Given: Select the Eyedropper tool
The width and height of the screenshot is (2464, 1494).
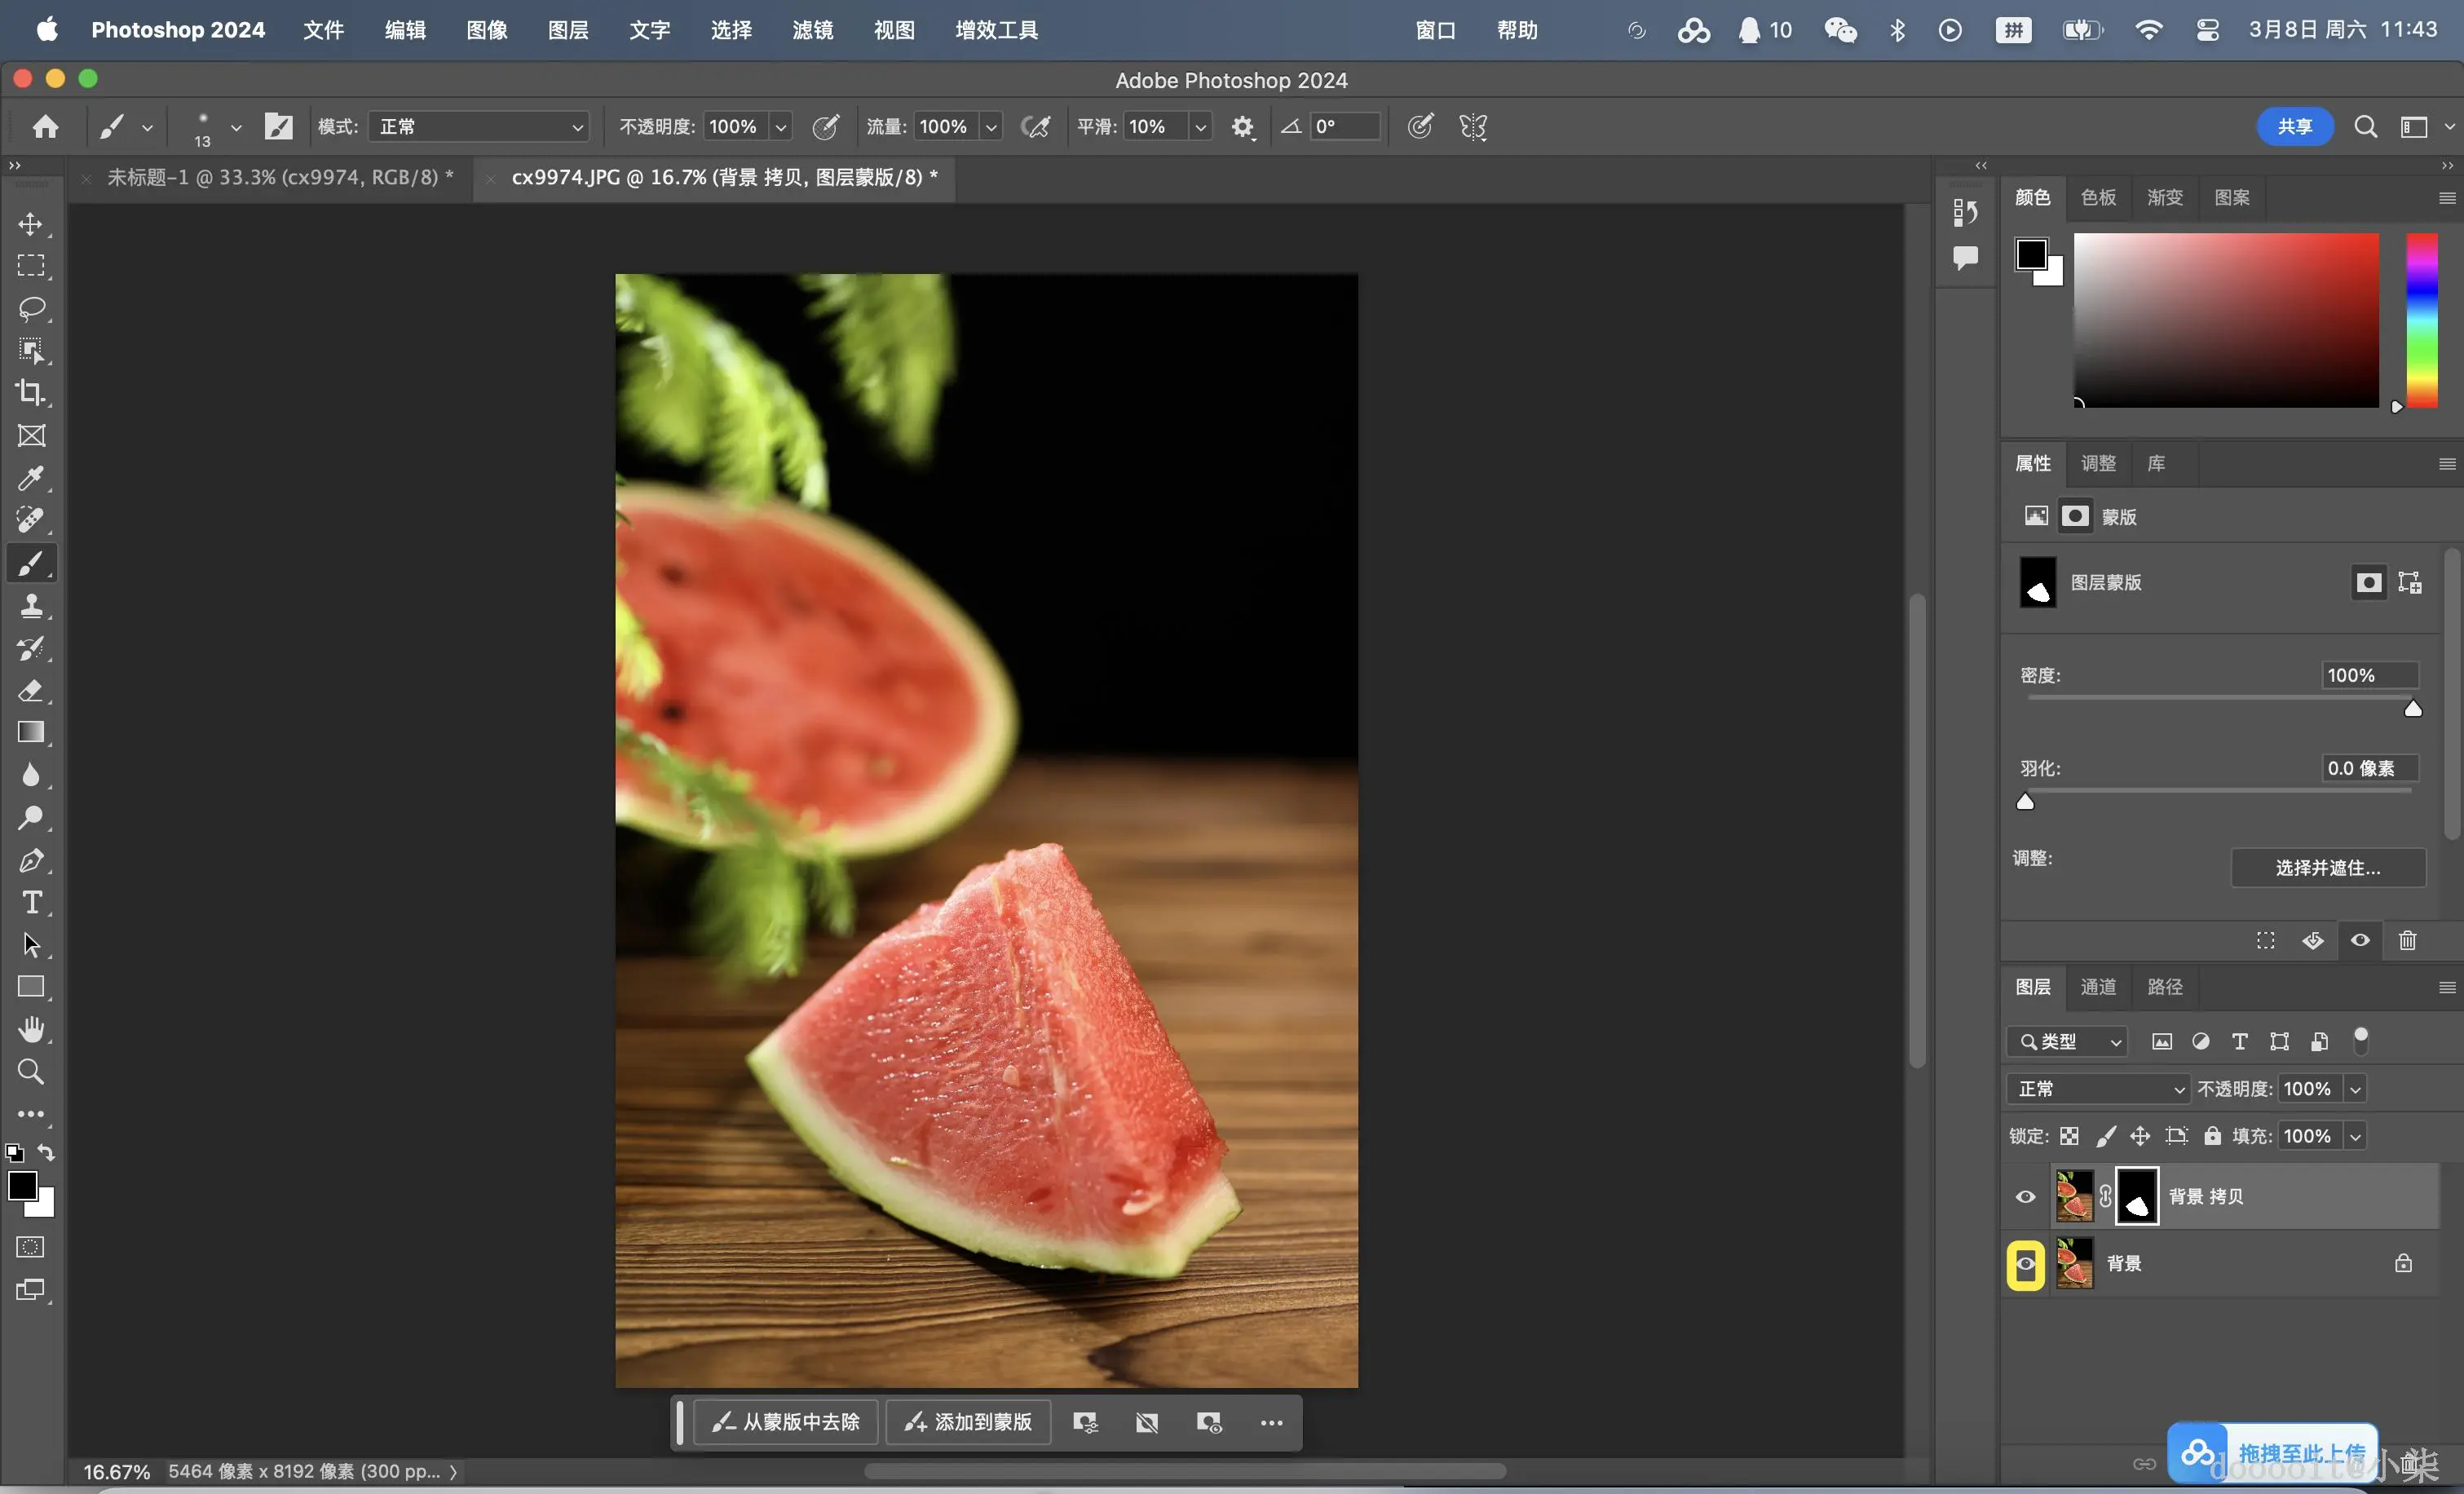Looking at the screenshot, I should pos(31,478).
